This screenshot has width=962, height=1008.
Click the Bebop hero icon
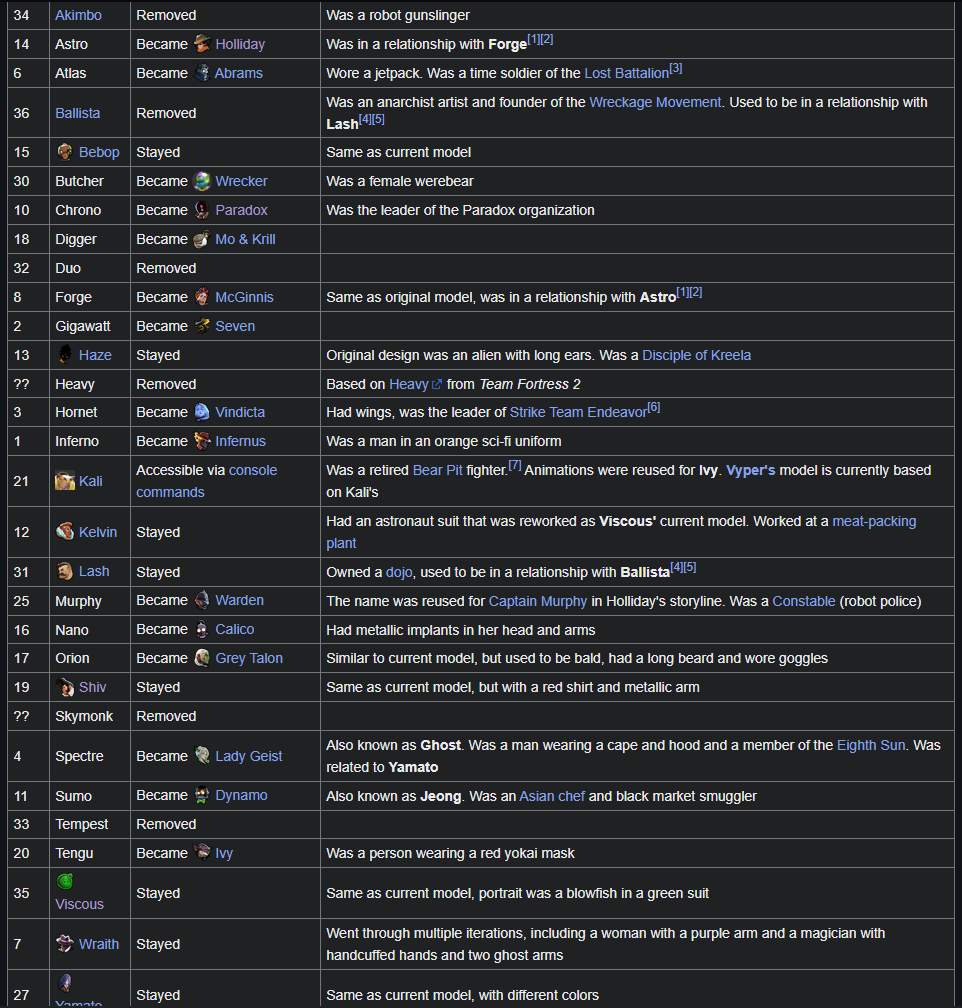pos(65,152)
